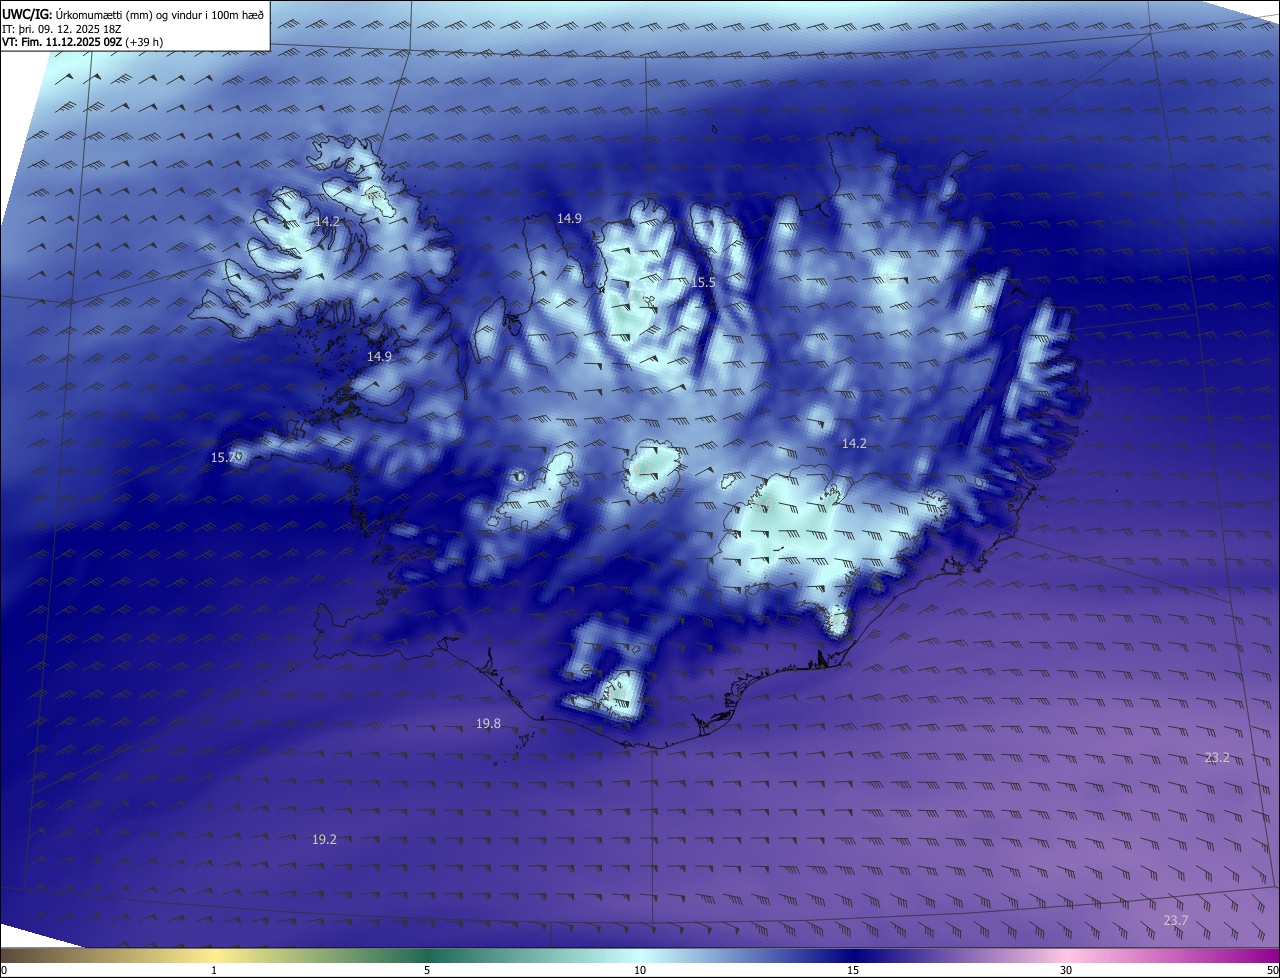This screenshot has width=1280, height=978.
Task: Click the '50' tick on the color scale
Action: (1271, 970)
